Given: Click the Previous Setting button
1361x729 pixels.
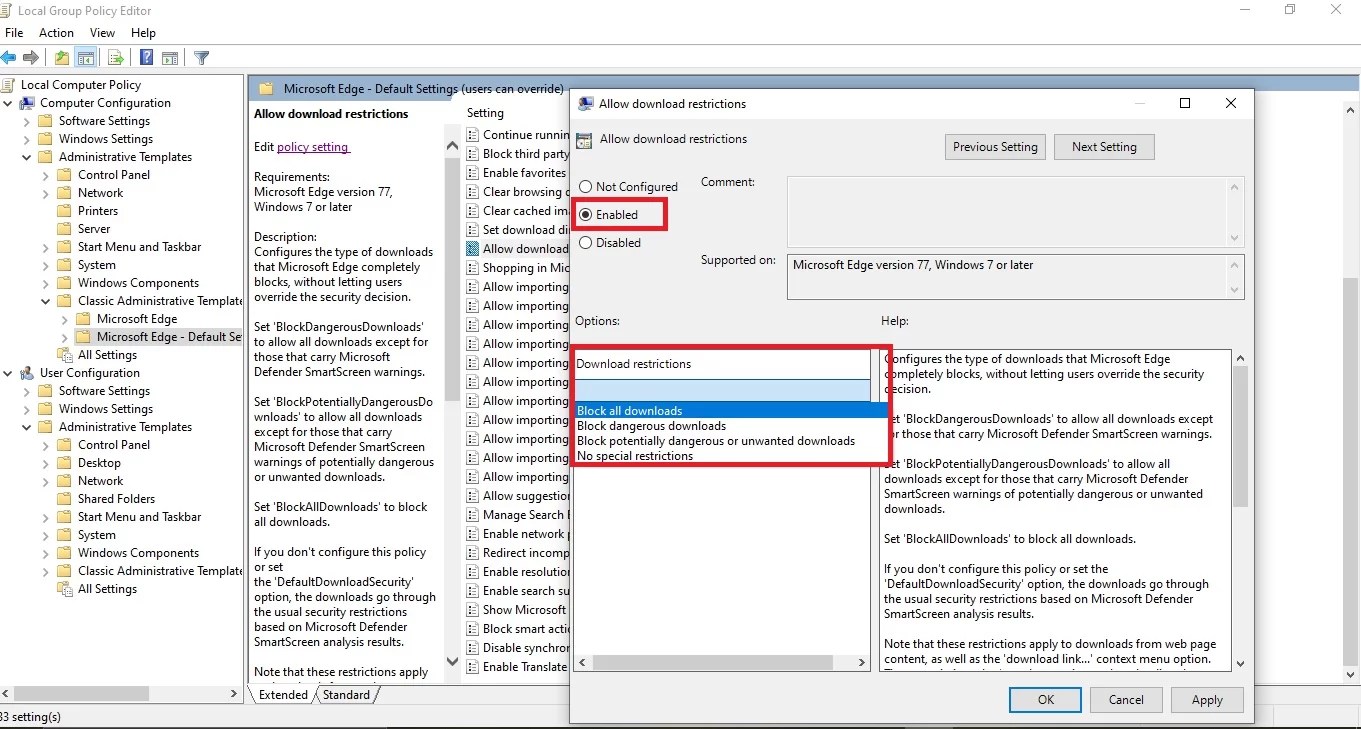Looking at the screenshot, I should 995,147.
